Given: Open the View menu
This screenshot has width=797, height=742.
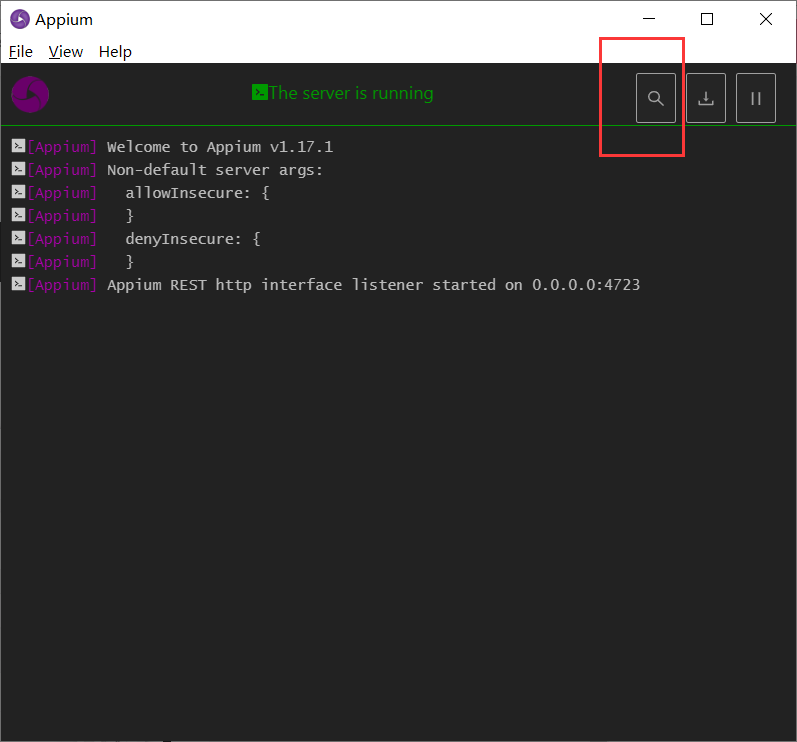Looking at the screenshot, I should click(66, 52).
